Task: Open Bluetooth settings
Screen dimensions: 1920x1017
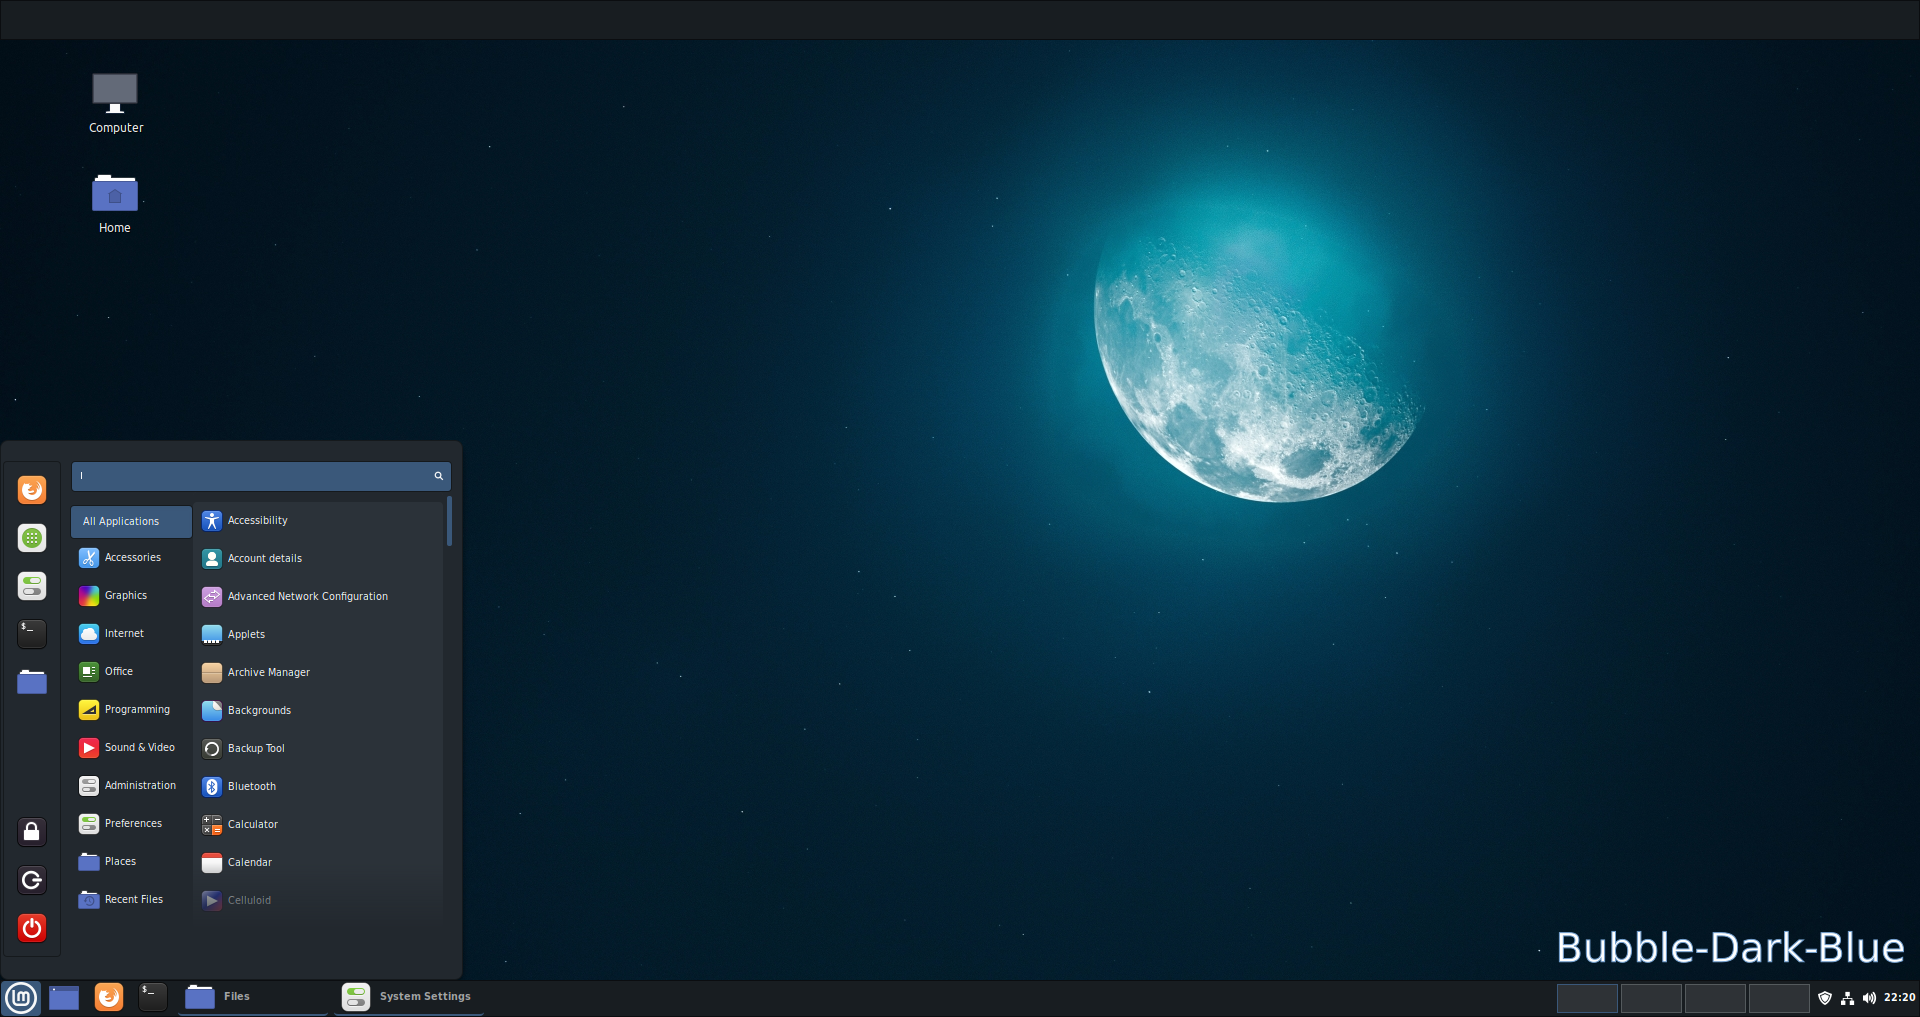Action: [320, 787]
